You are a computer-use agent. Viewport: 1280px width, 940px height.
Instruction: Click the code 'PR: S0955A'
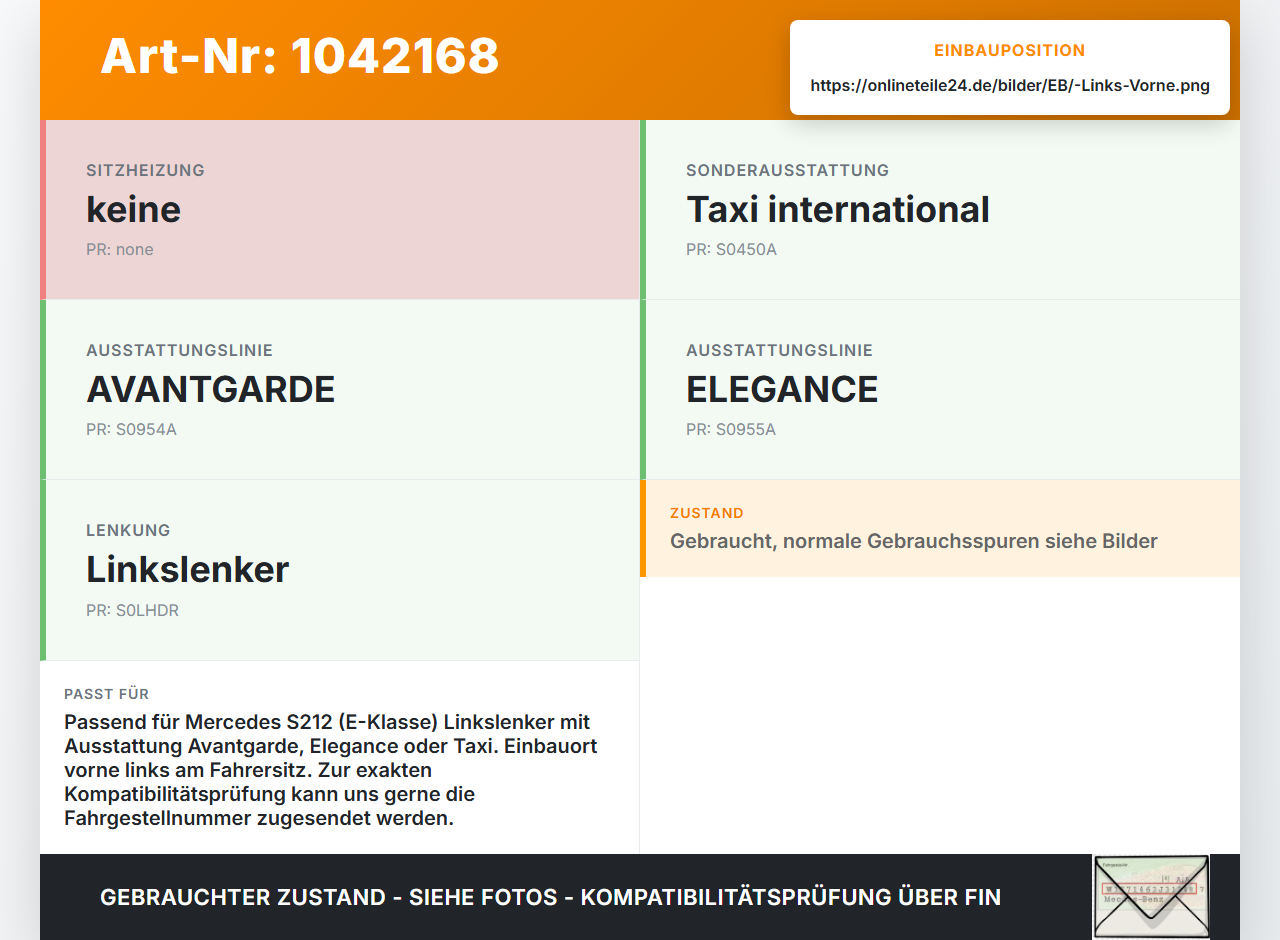[731, 429]
